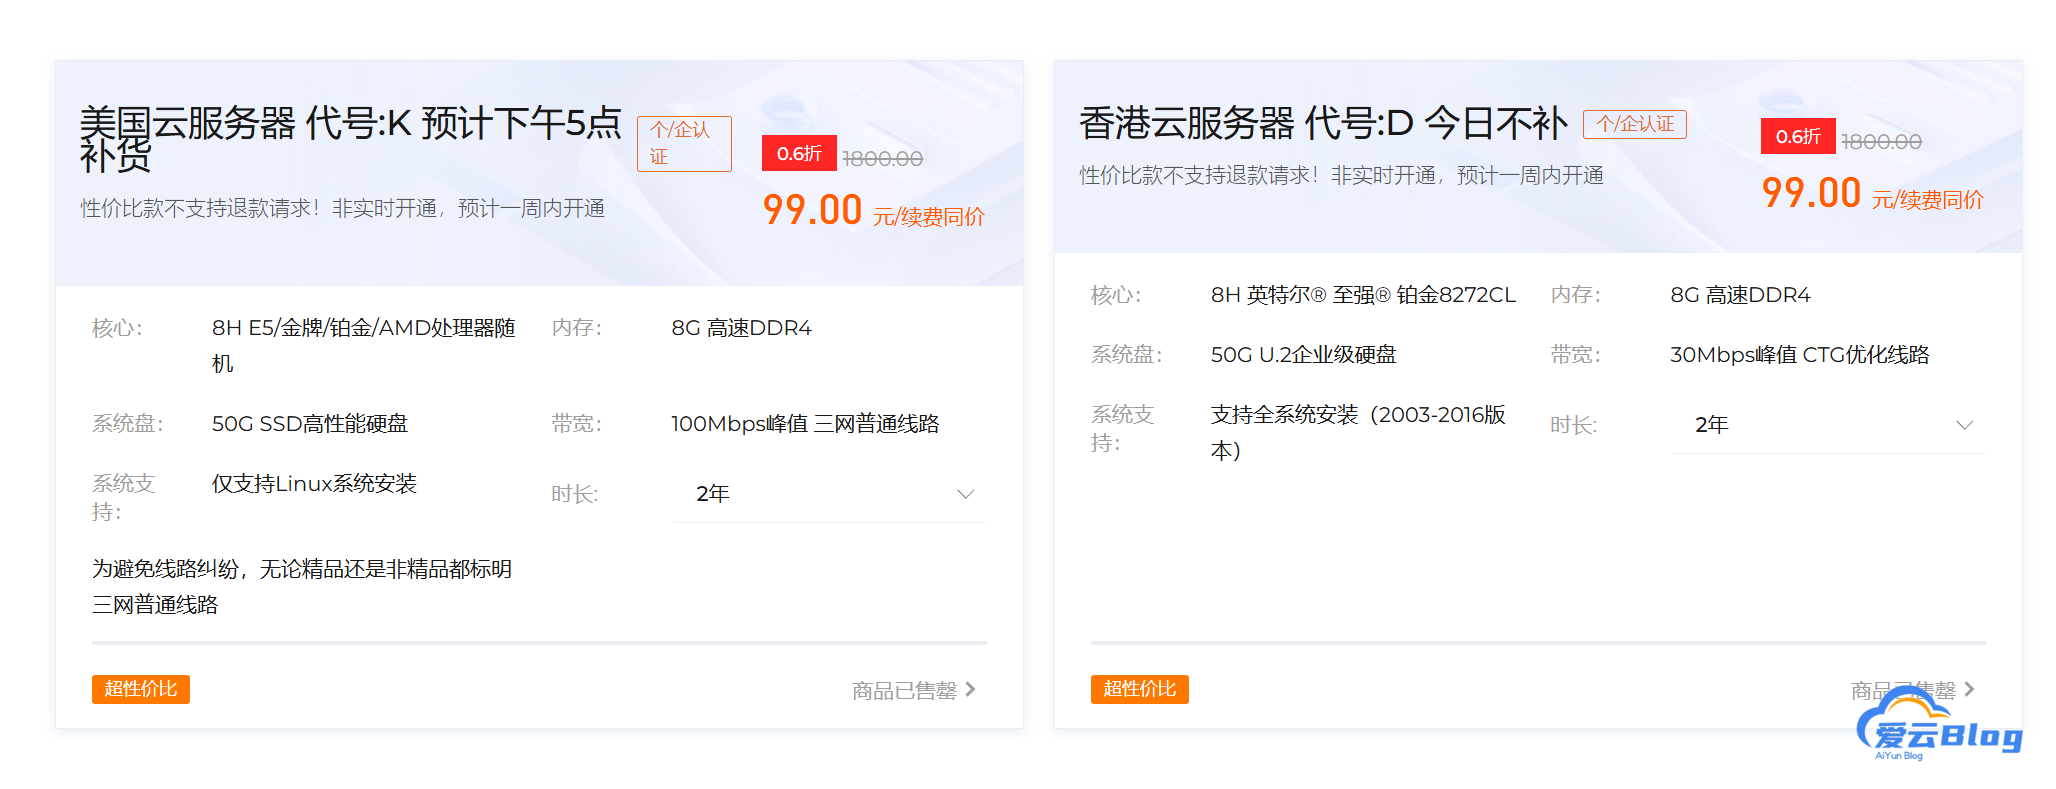Click right arrow next to US 商品已售罄
Viewport: 2056px width, 789px height.
970,689
